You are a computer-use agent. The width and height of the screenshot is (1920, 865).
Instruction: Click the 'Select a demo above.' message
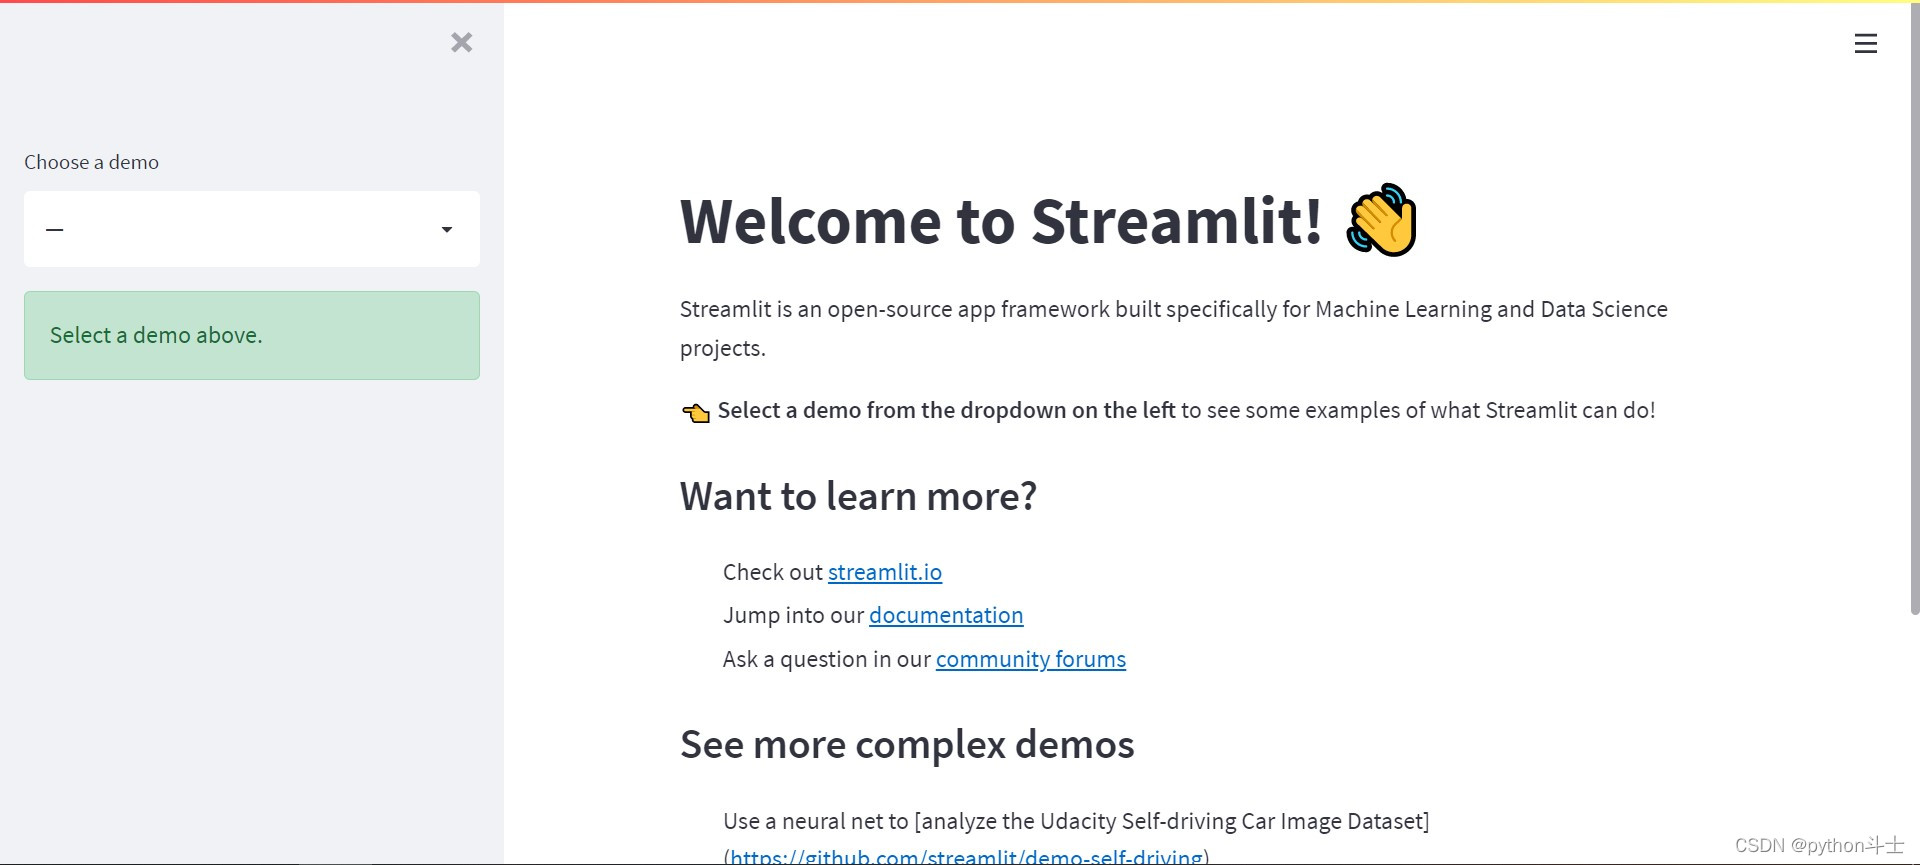coord(252,335)
